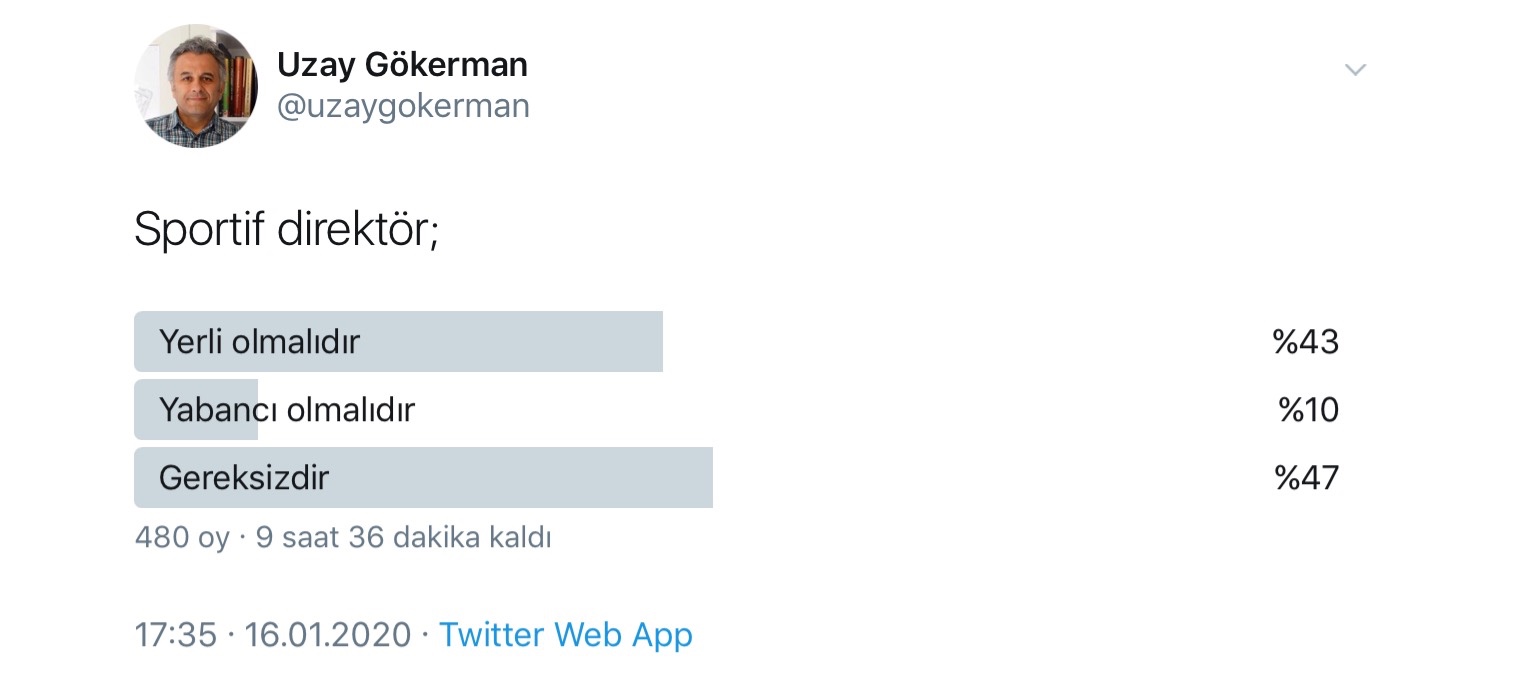This screenshot has height=687, width=1517.
Task: Open Uzay Gökerman's profile photo
Action: tap(196, 86)
